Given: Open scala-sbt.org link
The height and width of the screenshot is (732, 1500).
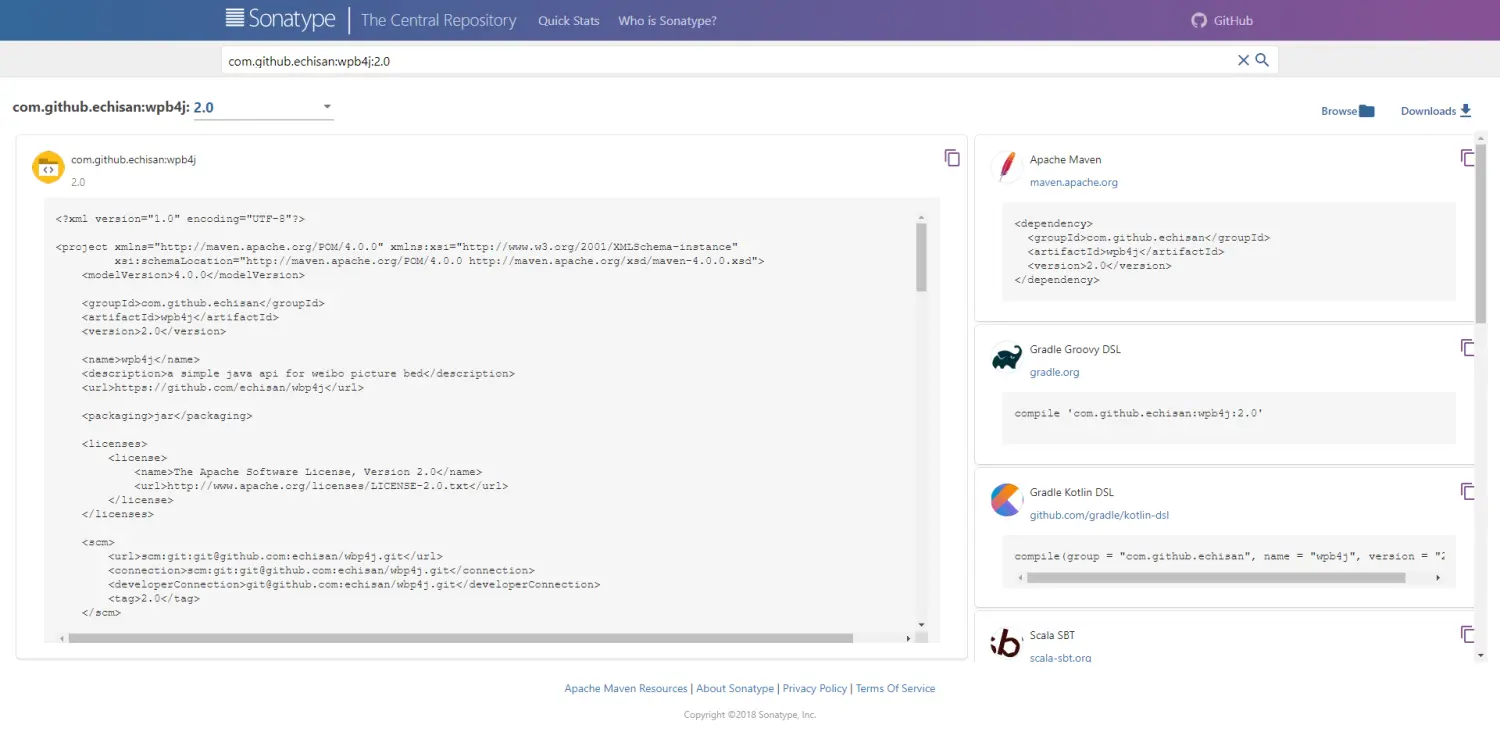Looking at the screenshot, I should click(x=1061, y=657).
